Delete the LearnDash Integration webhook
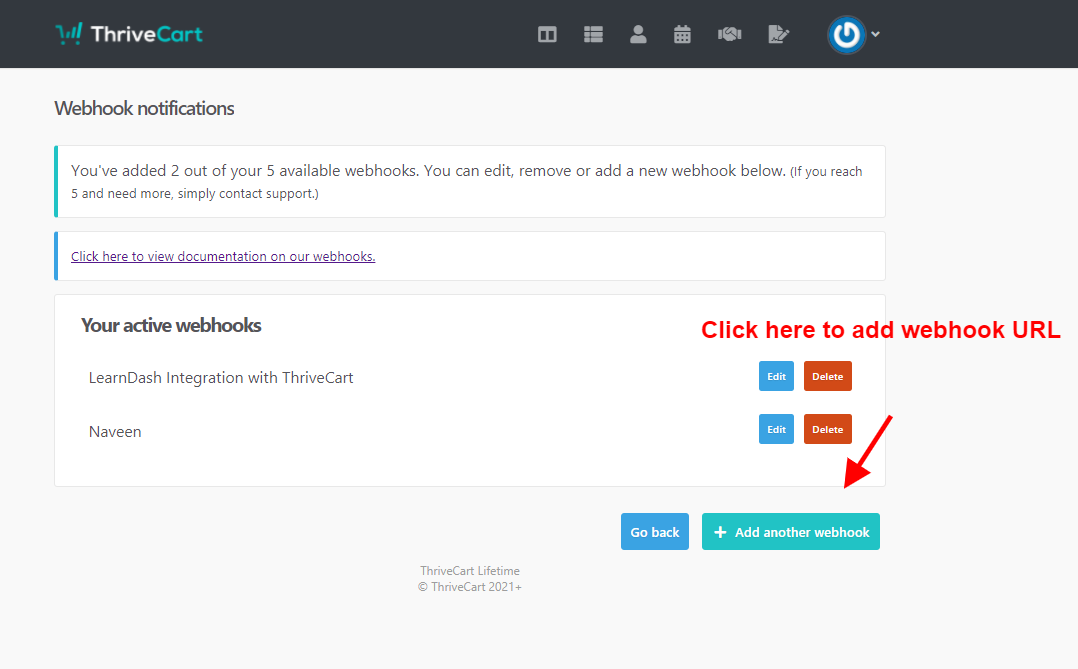 [827, 377]
